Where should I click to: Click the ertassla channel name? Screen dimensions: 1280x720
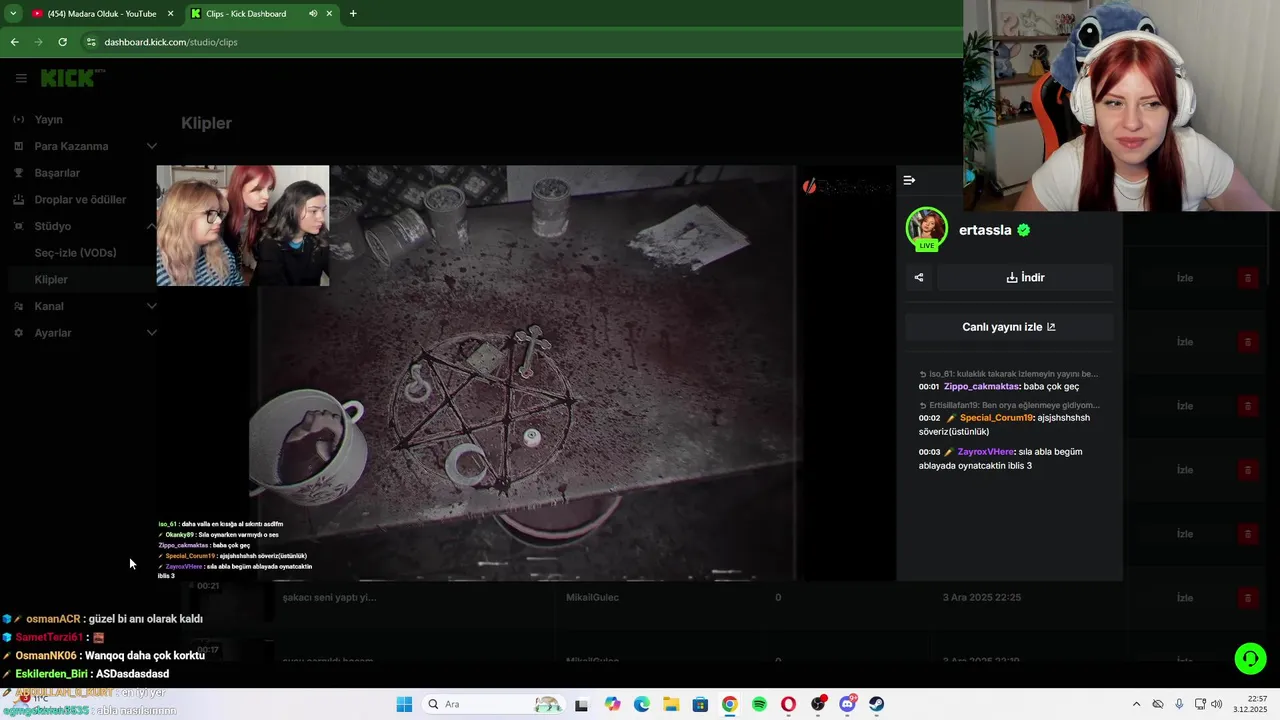[x=985, y=230]
